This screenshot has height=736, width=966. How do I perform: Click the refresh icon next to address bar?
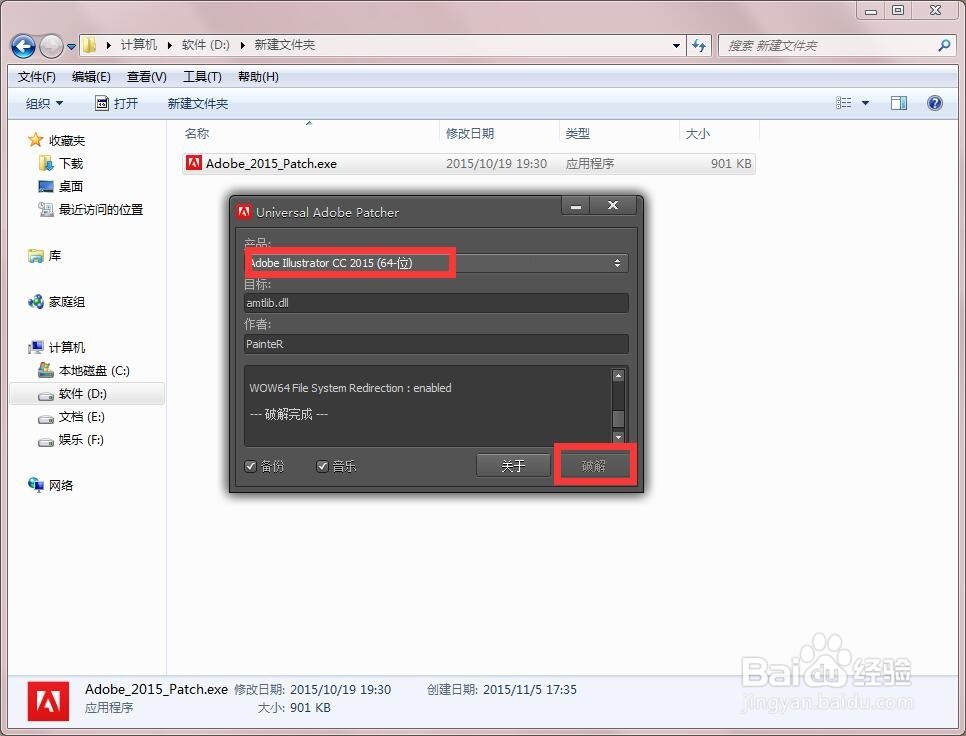tap(699, 46)
